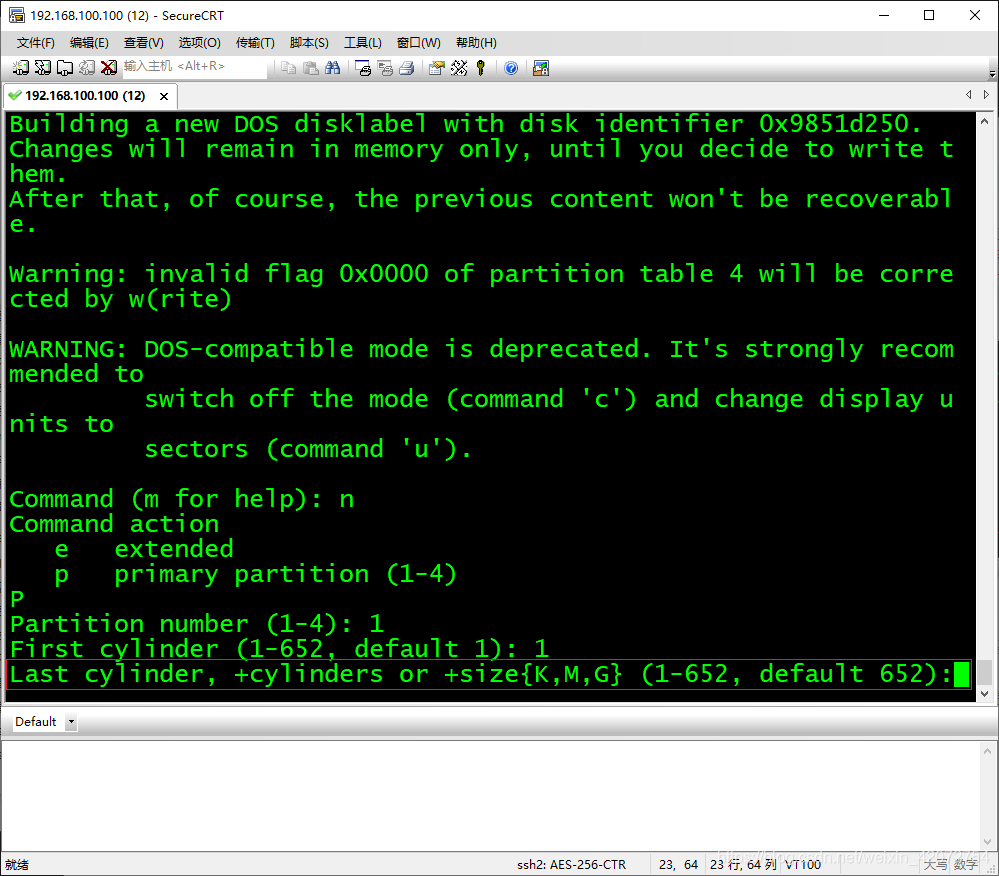The image size is (999, 876).
Task: Expand the Default button bar dropdown
Action: [x=71, y=722]
